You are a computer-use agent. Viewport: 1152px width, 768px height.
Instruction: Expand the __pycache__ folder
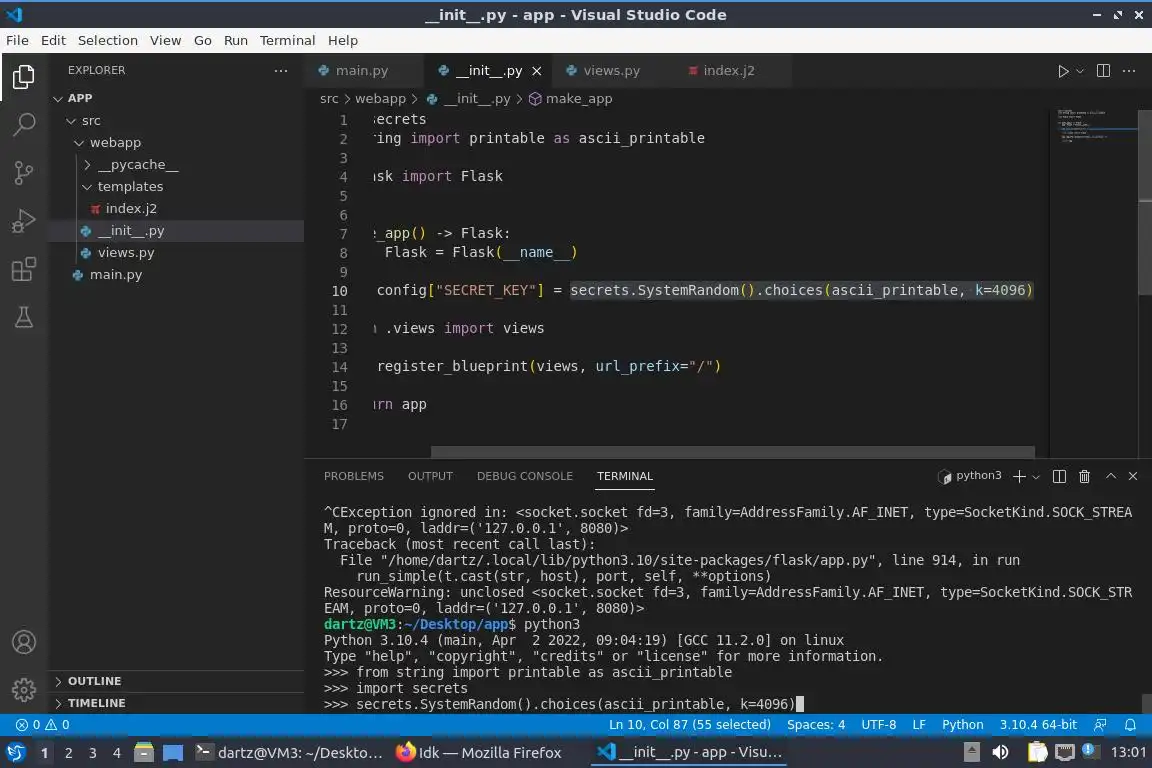click(176, 164)
